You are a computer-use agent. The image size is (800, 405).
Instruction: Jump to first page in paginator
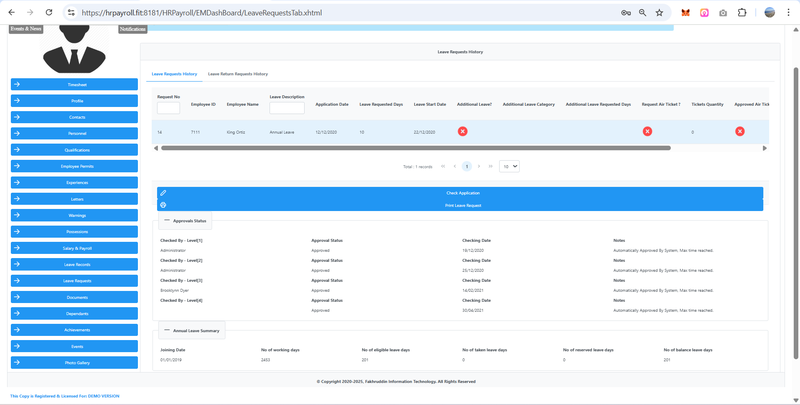[442, 166]
